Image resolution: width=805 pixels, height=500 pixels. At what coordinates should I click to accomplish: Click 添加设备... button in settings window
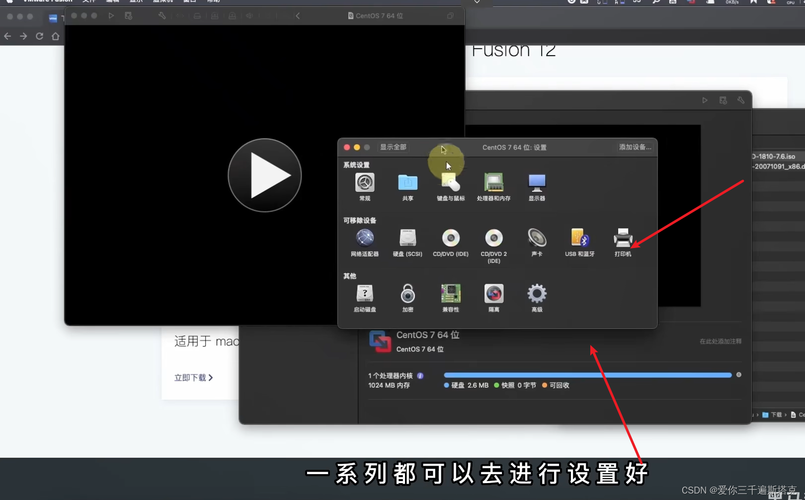coord(635,147)
